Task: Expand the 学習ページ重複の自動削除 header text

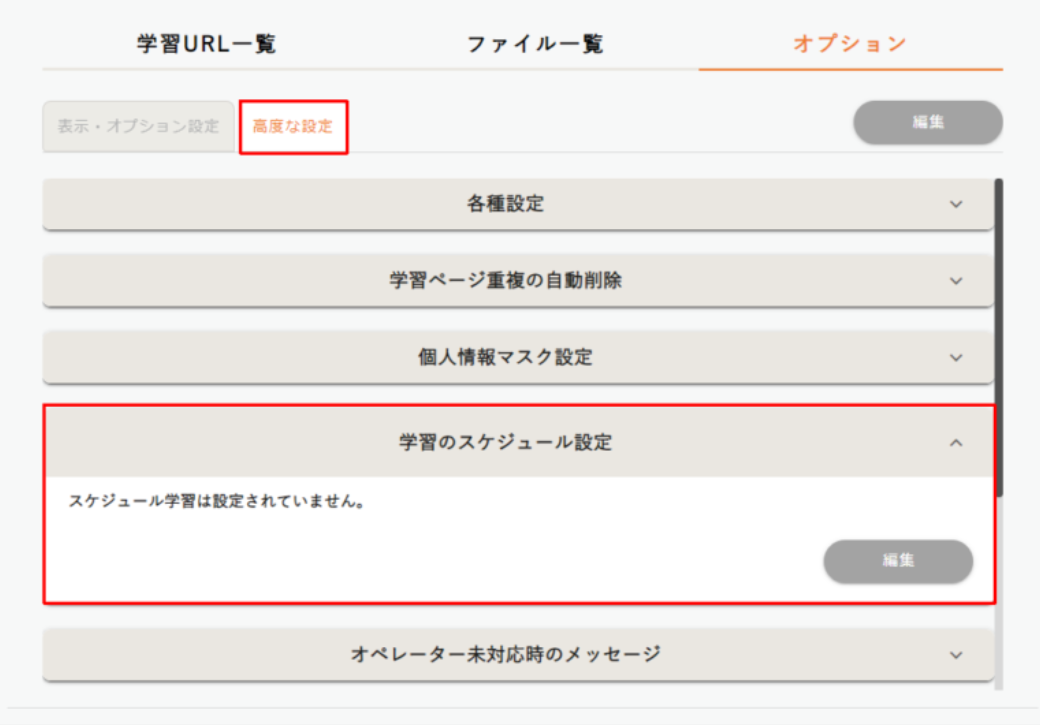Action: (505, 281)
